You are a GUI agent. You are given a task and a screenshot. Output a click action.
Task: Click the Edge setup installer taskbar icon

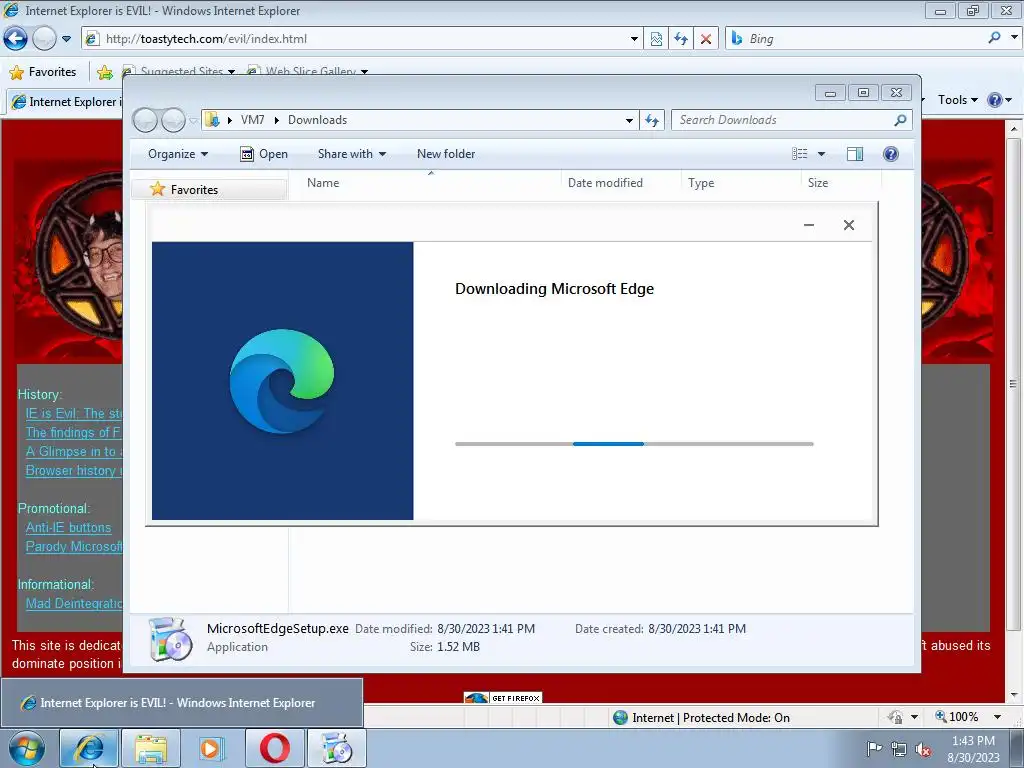[x=337, y=748]
